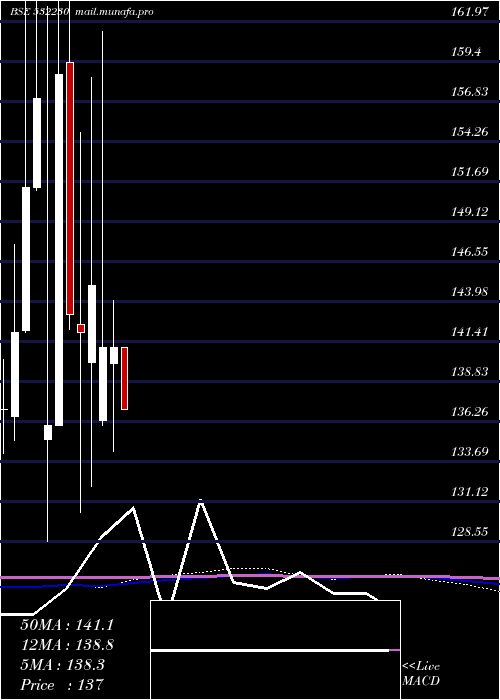
Task: Click the 136.26 price axis label
Action: (470, 412)
